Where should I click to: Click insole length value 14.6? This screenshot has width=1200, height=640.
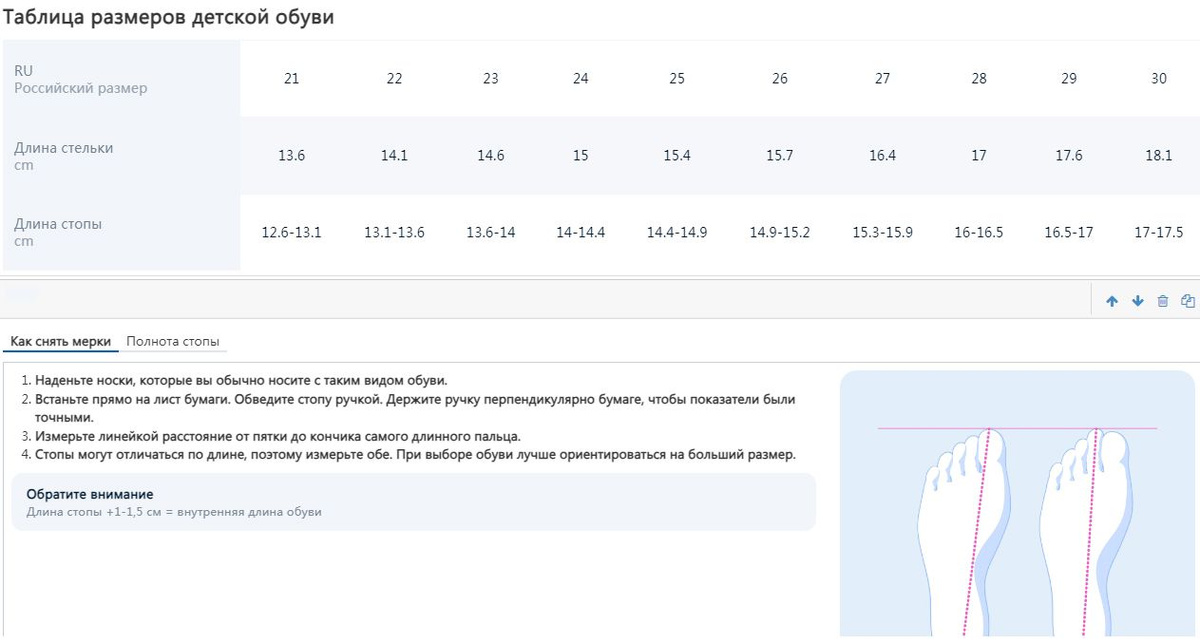[x=490, y=156]
